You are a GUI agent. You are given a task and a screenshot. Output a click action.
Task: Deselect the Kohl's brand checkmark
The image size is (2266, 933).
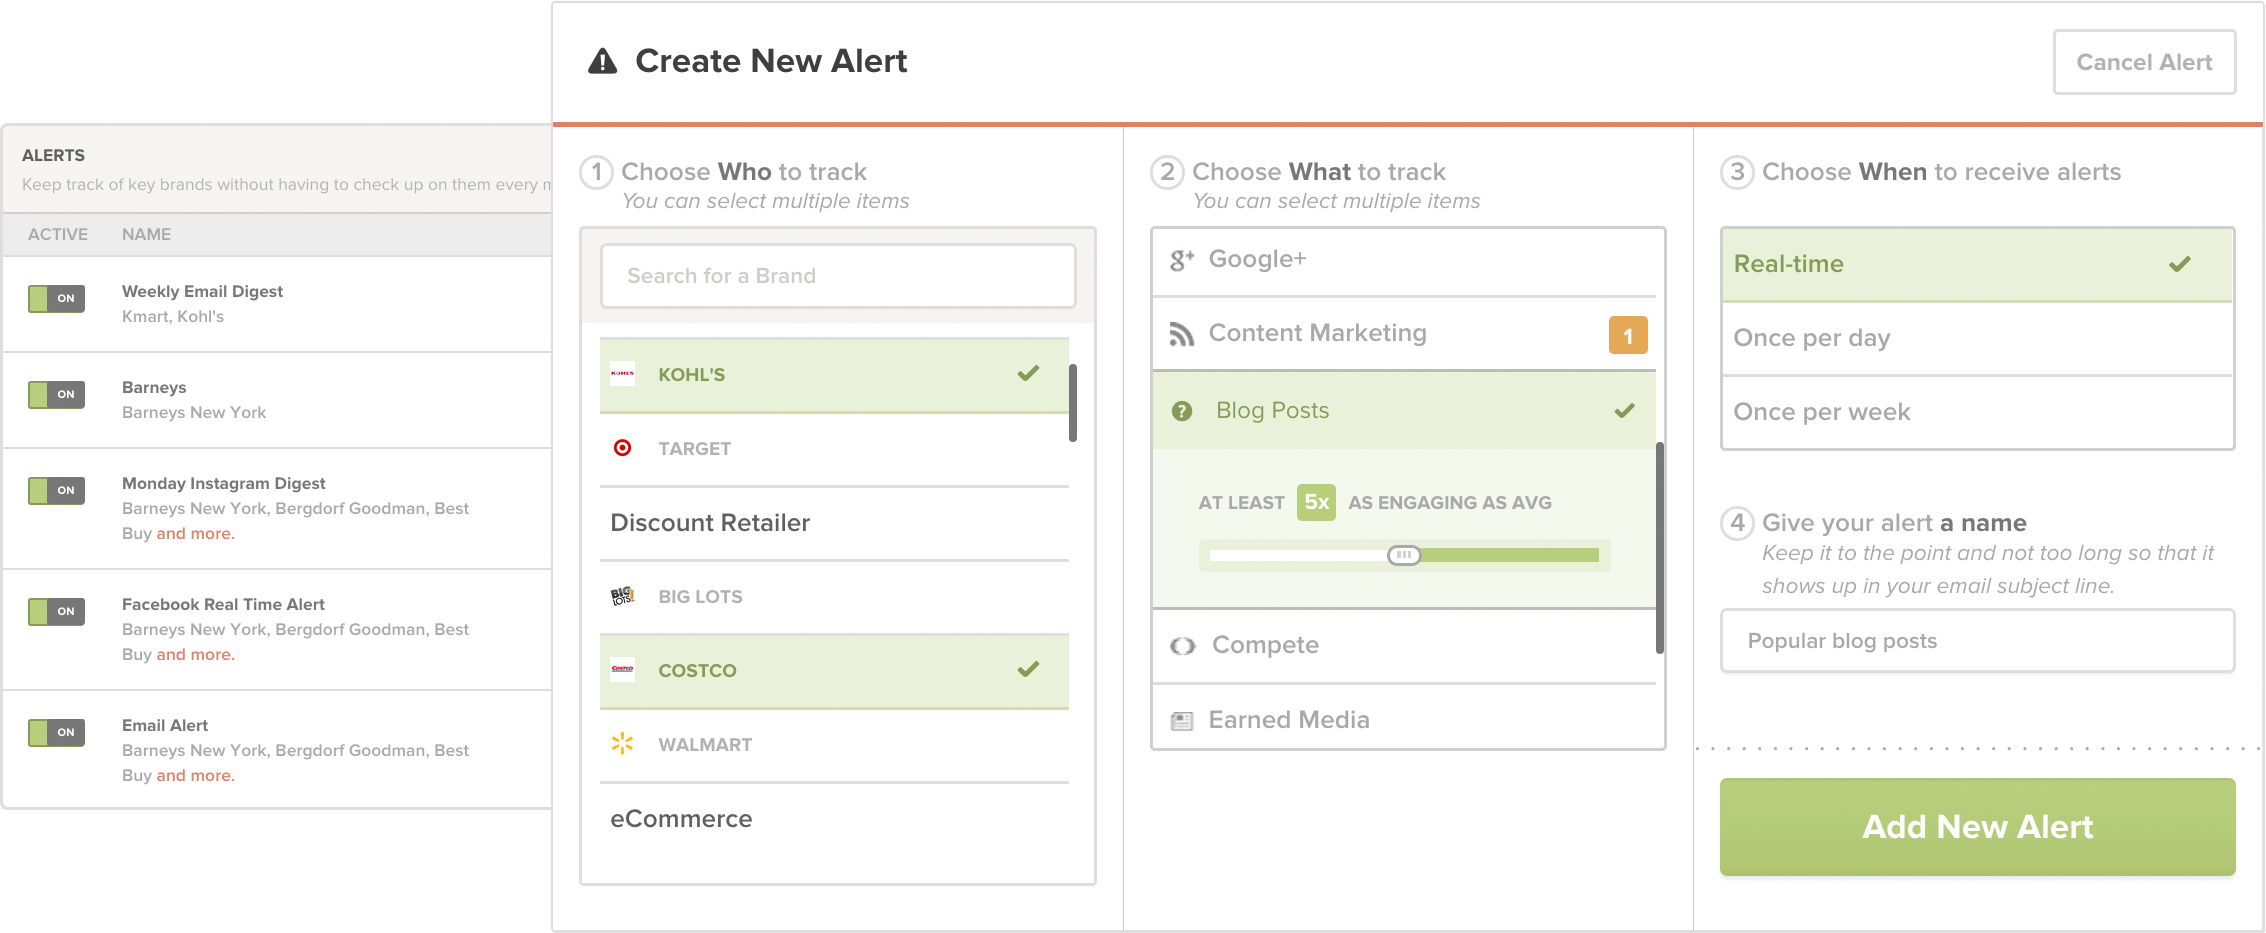[1028, 374]
